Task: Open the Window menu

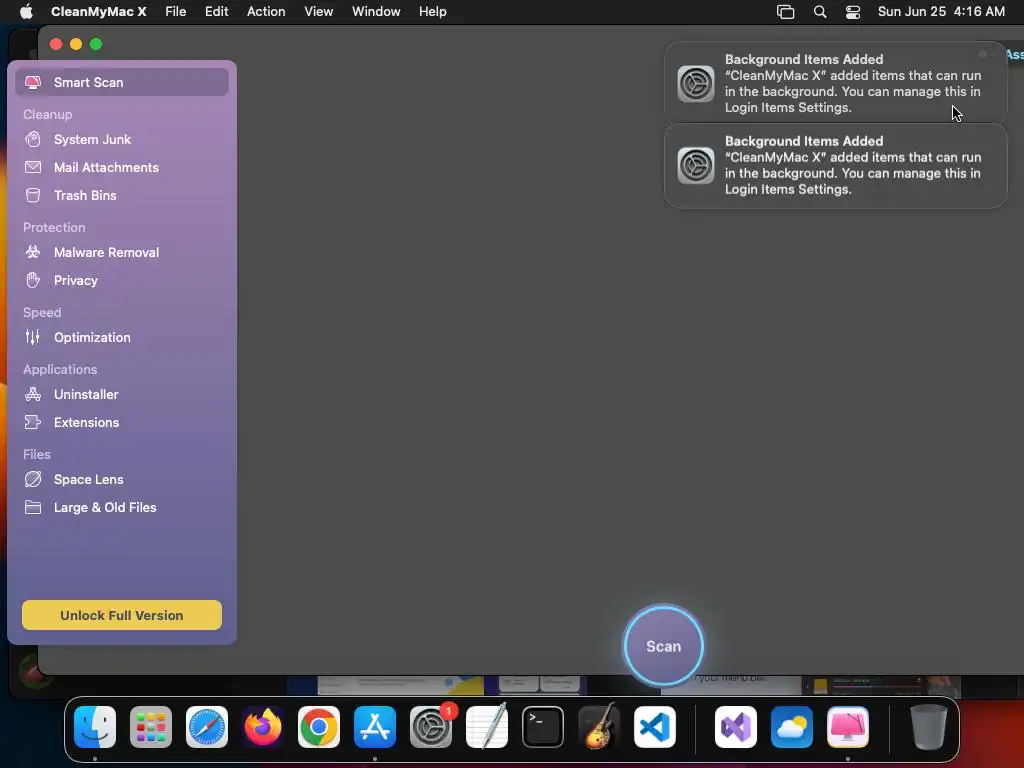Action: 376,12
